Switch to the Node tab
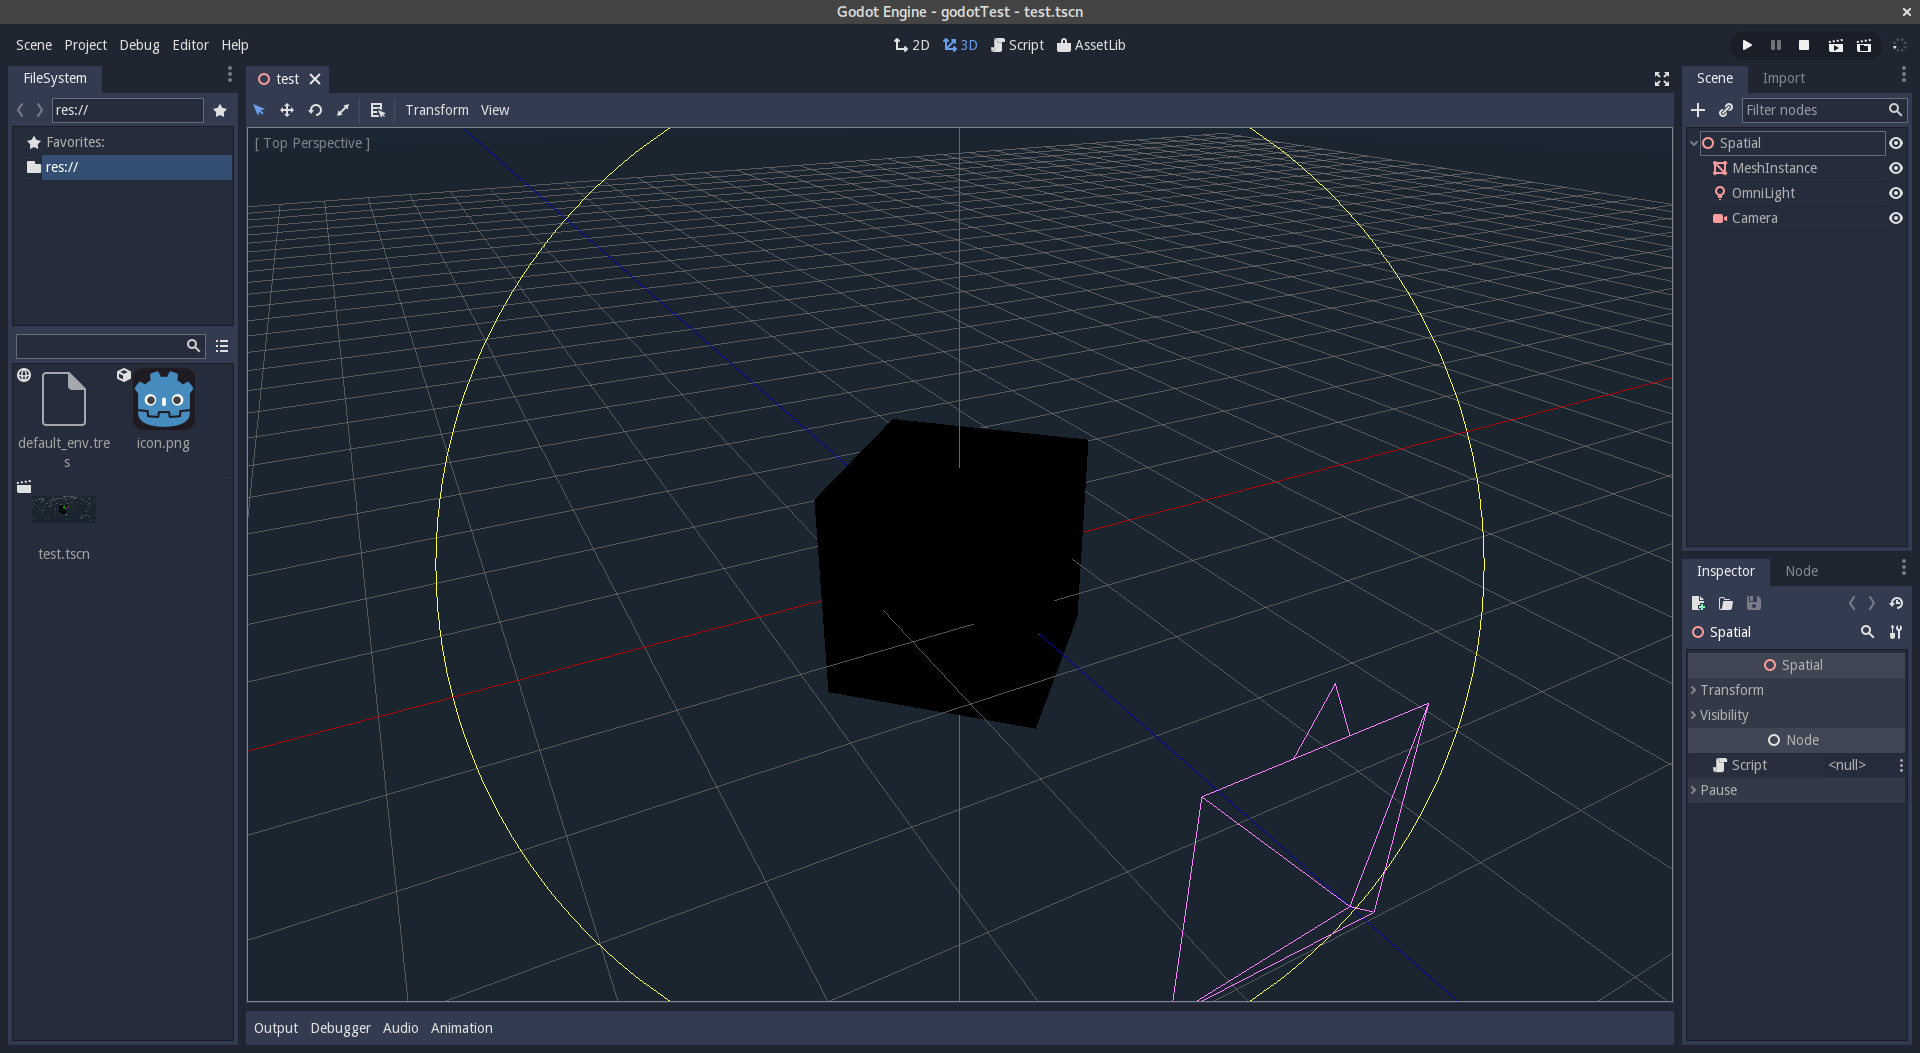 coord(1801,571)
